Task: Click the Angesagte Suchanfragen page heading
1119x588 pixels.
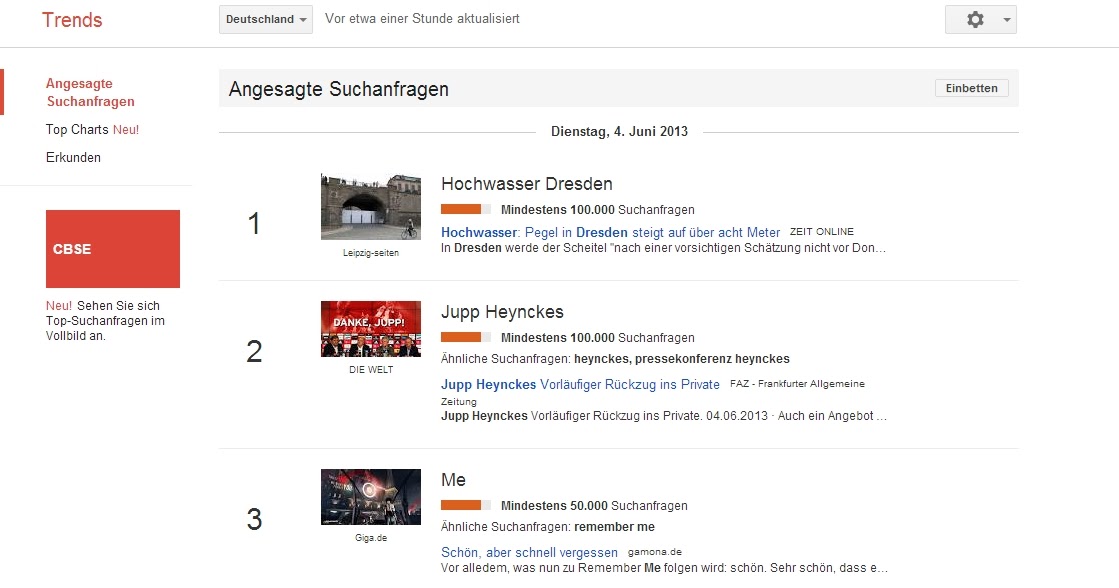Action: coord(339,88)
